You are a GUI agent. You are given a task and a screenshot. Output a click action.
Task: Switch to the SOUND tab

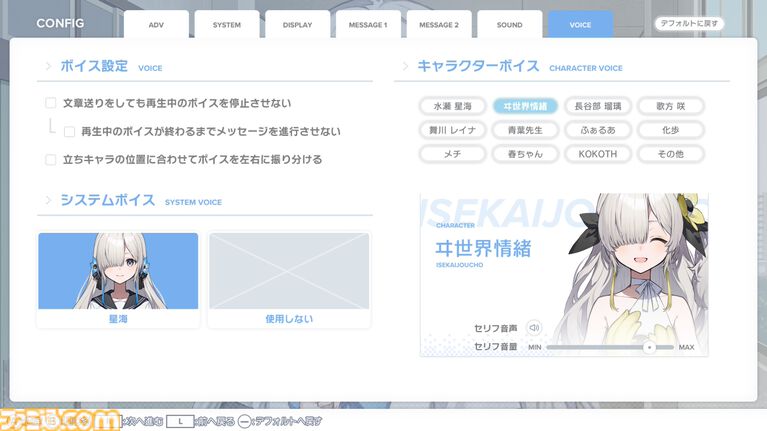[x=509, y=25]
